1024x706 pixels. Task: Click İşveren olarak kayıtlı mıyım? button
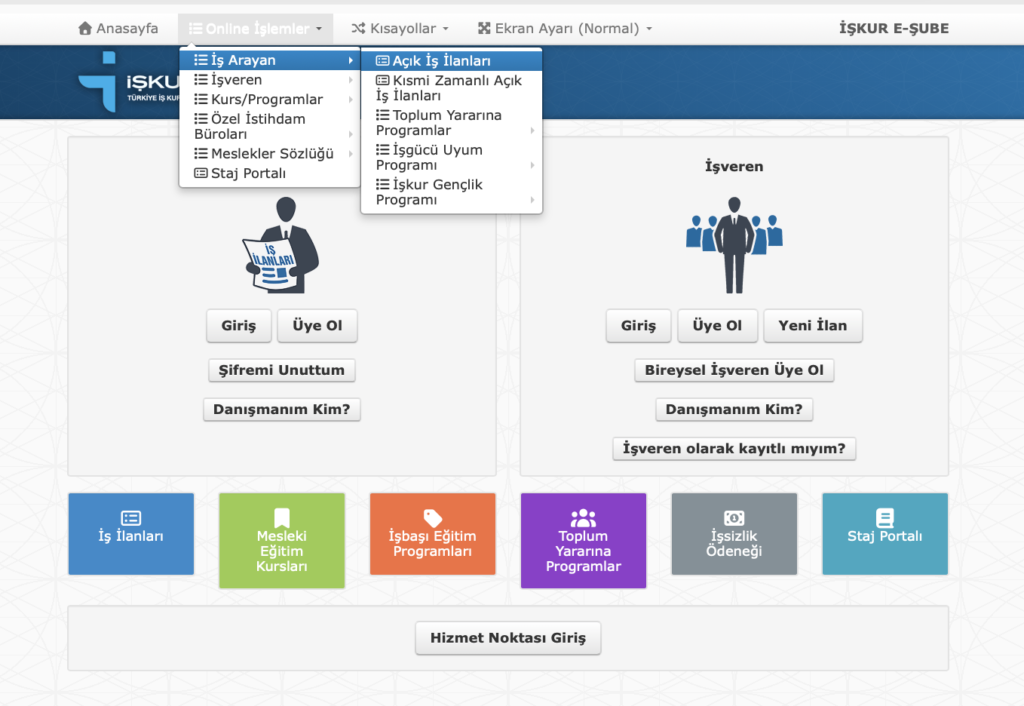click(x=734, y=449)
